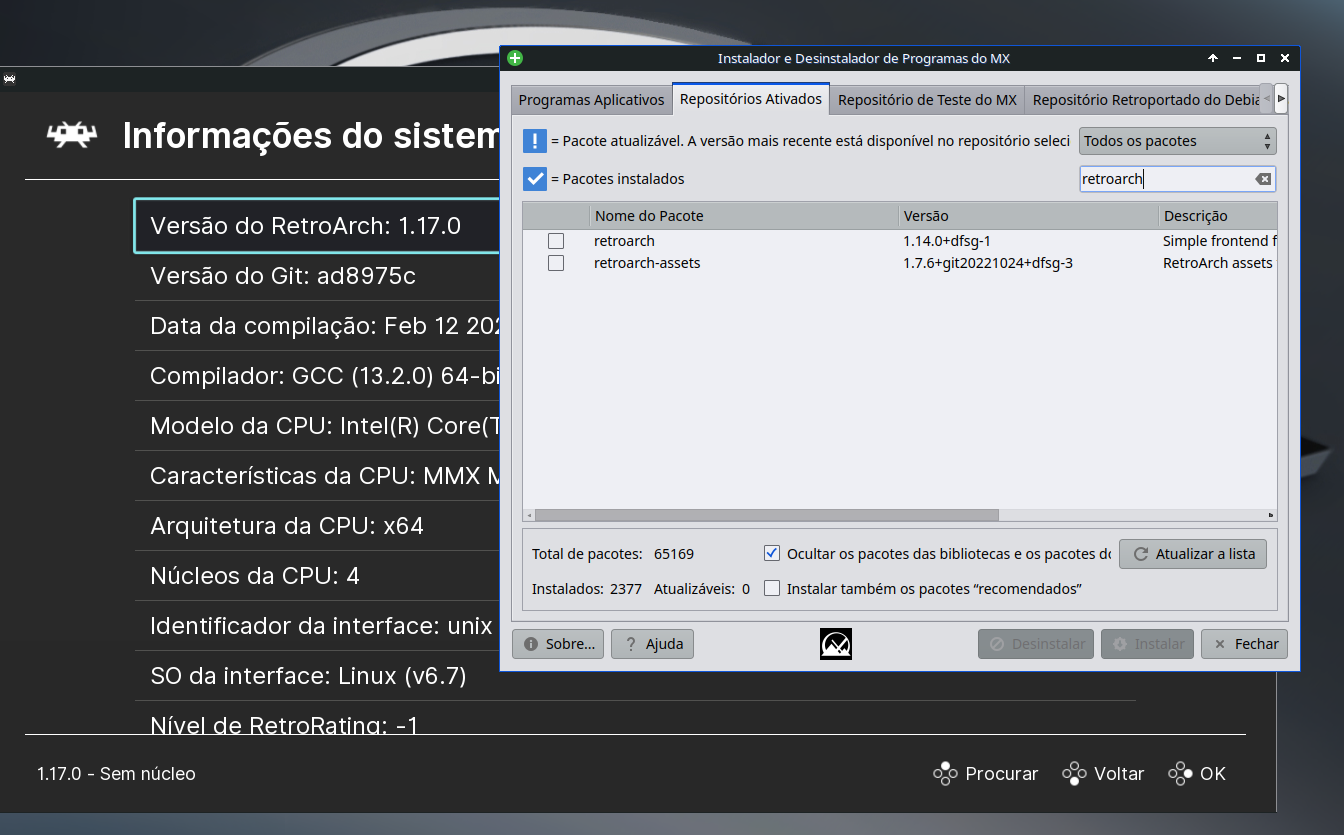Viewport: 1344px width, 835px height.
Task: Select Núcleos da CPU: 4 row
Action: click(317, 576)
